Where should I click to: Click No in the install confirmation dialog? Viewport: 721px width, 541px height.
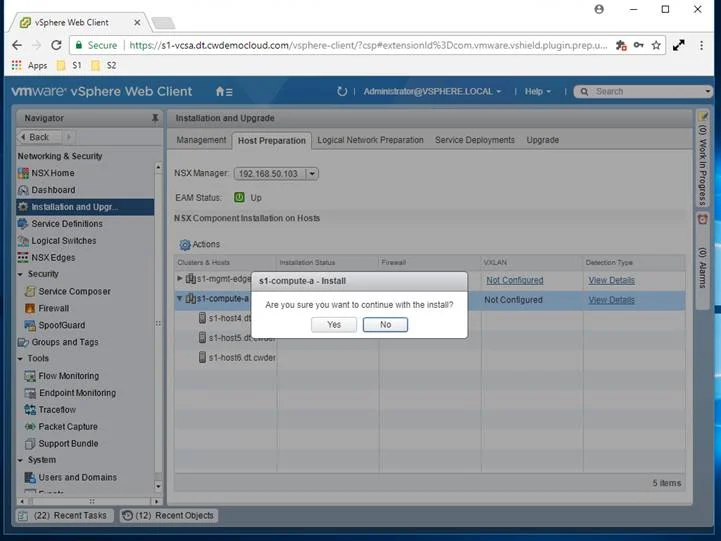385,325
